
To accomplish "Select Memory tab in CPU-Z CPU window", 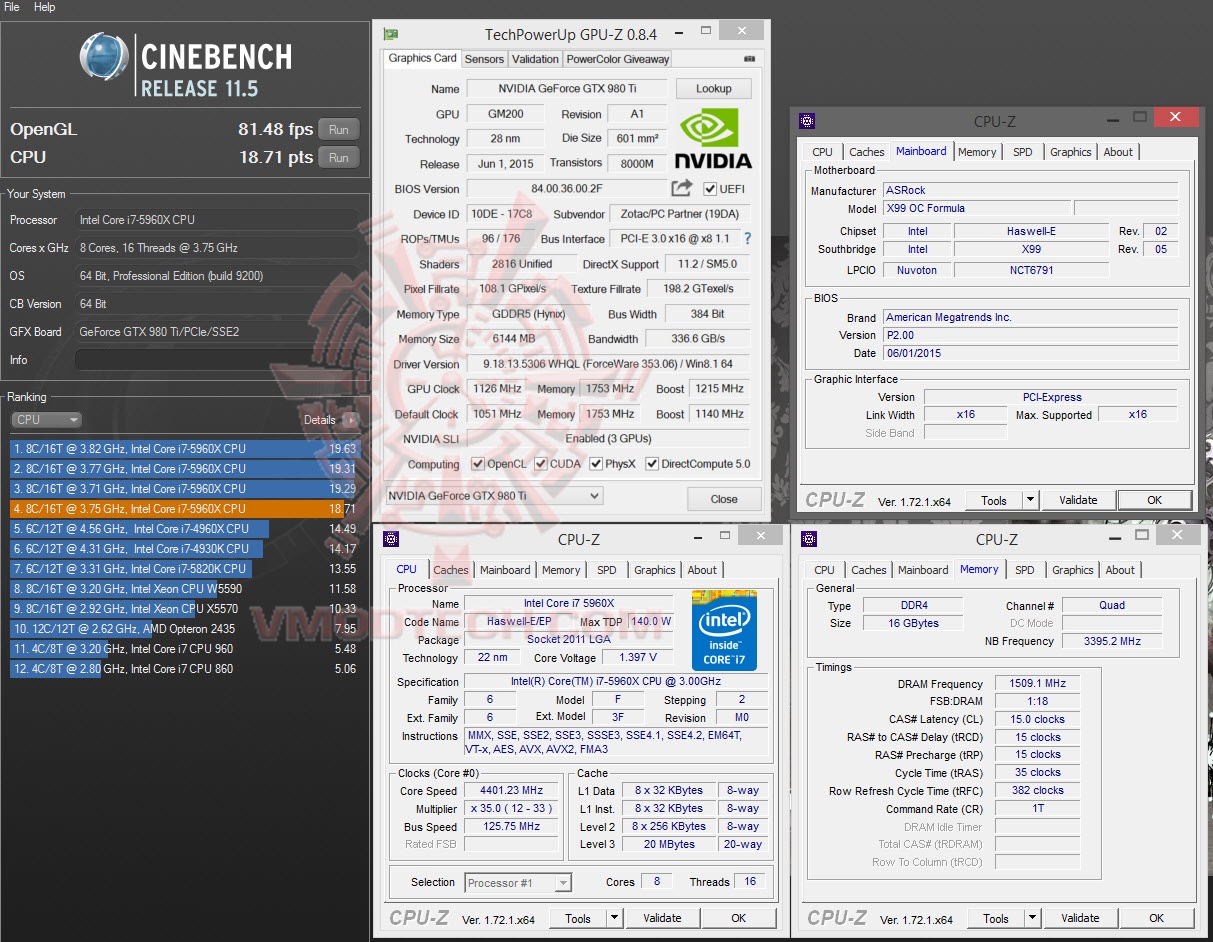I will coord(561,570).
